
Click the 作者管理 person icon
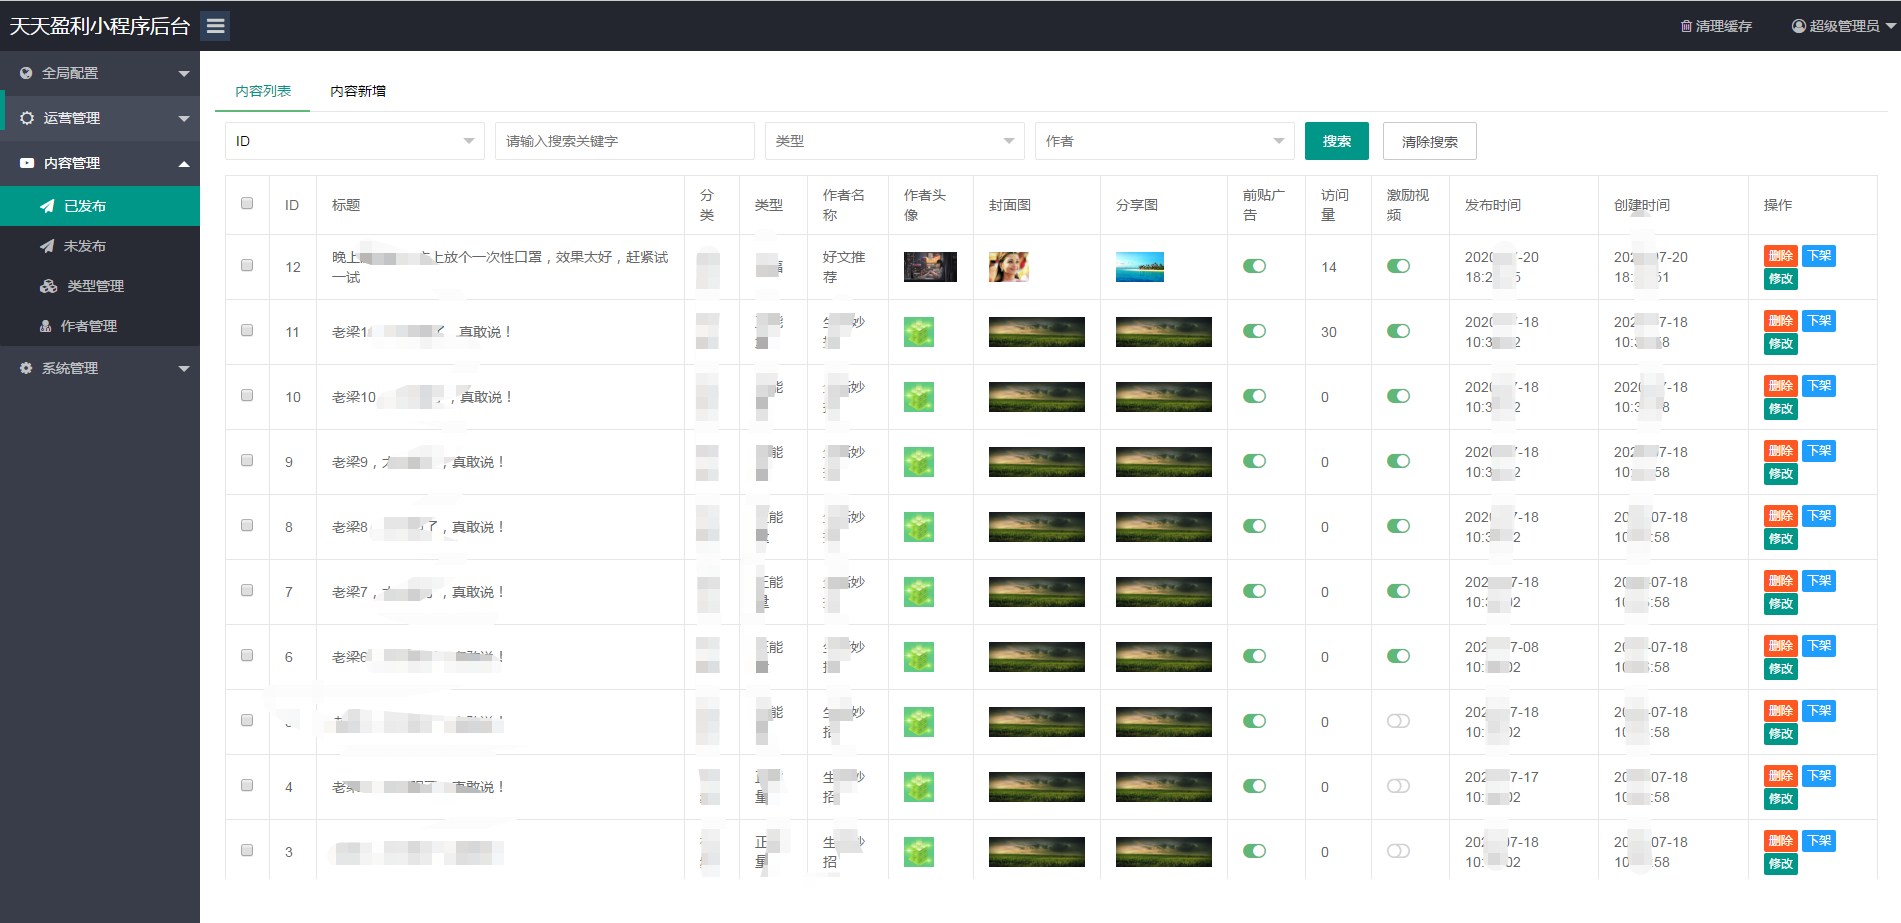coord(46,326)
